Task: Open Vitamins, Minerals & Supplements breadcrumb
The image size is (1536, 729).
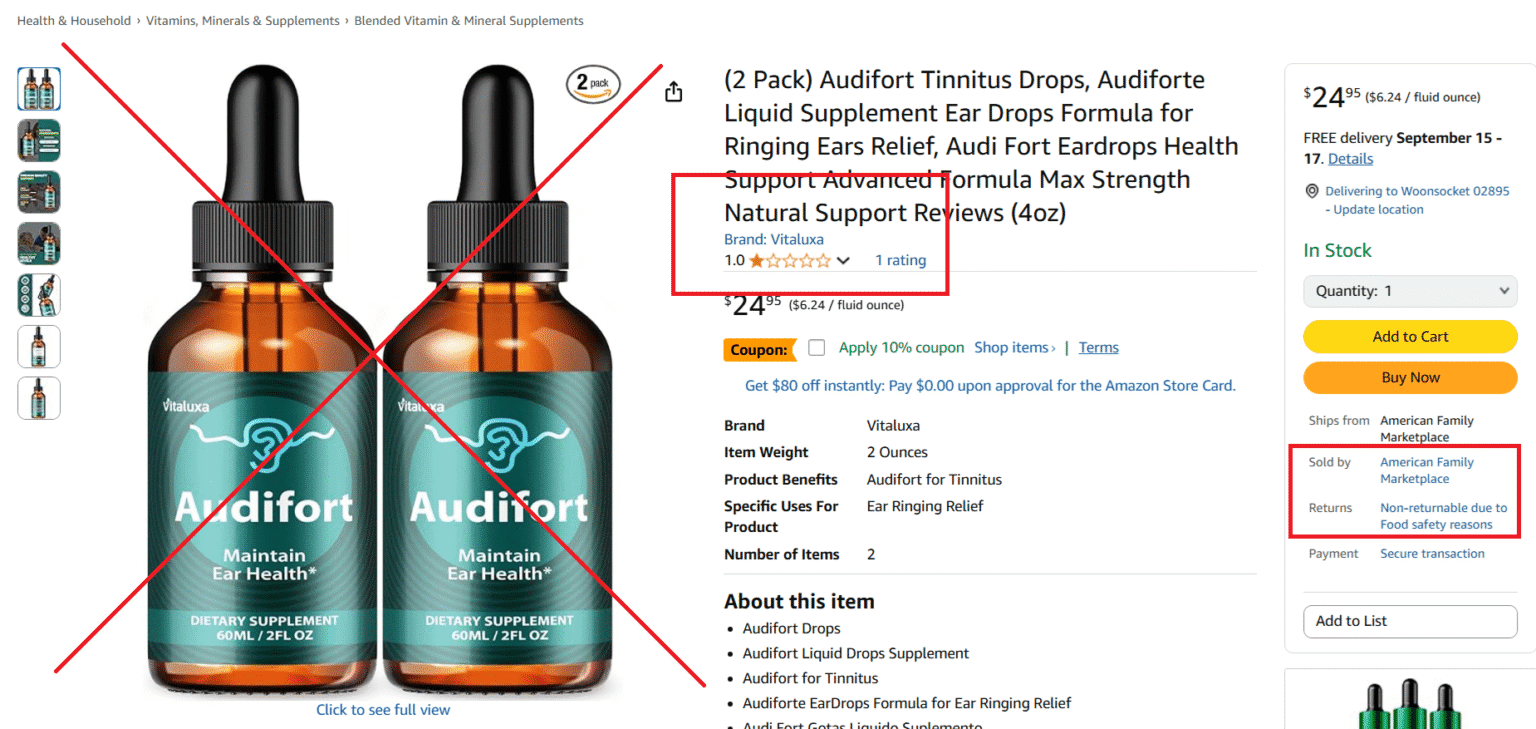Action: point(243,20)
